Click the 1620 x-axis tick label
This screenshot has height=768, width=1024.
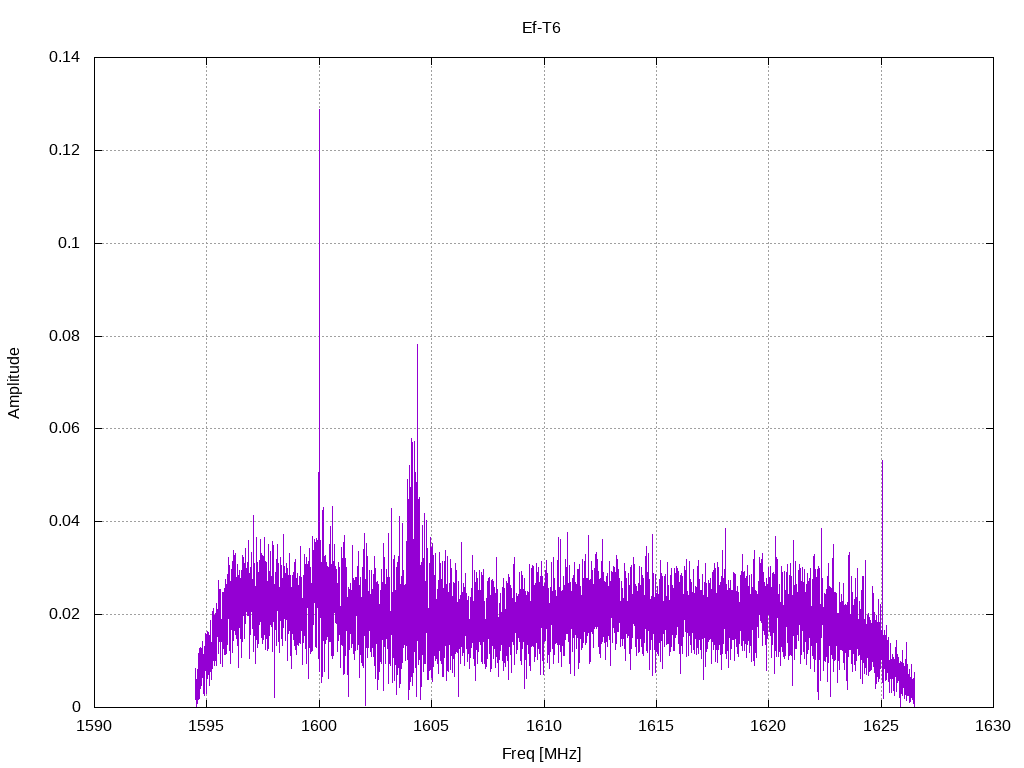coord(768,726)
